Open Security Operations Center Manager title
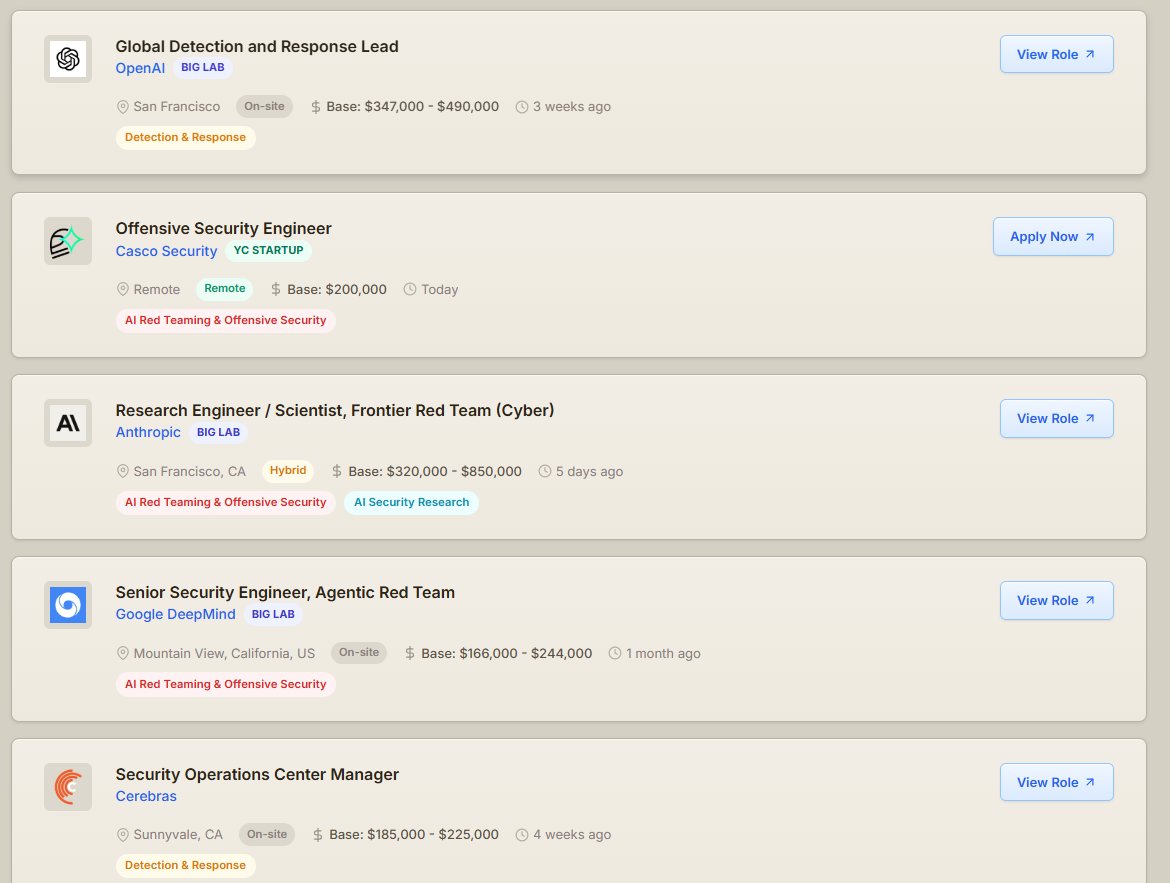The height and width of the screenshot is (883, 1170). [x=257, y=774]
